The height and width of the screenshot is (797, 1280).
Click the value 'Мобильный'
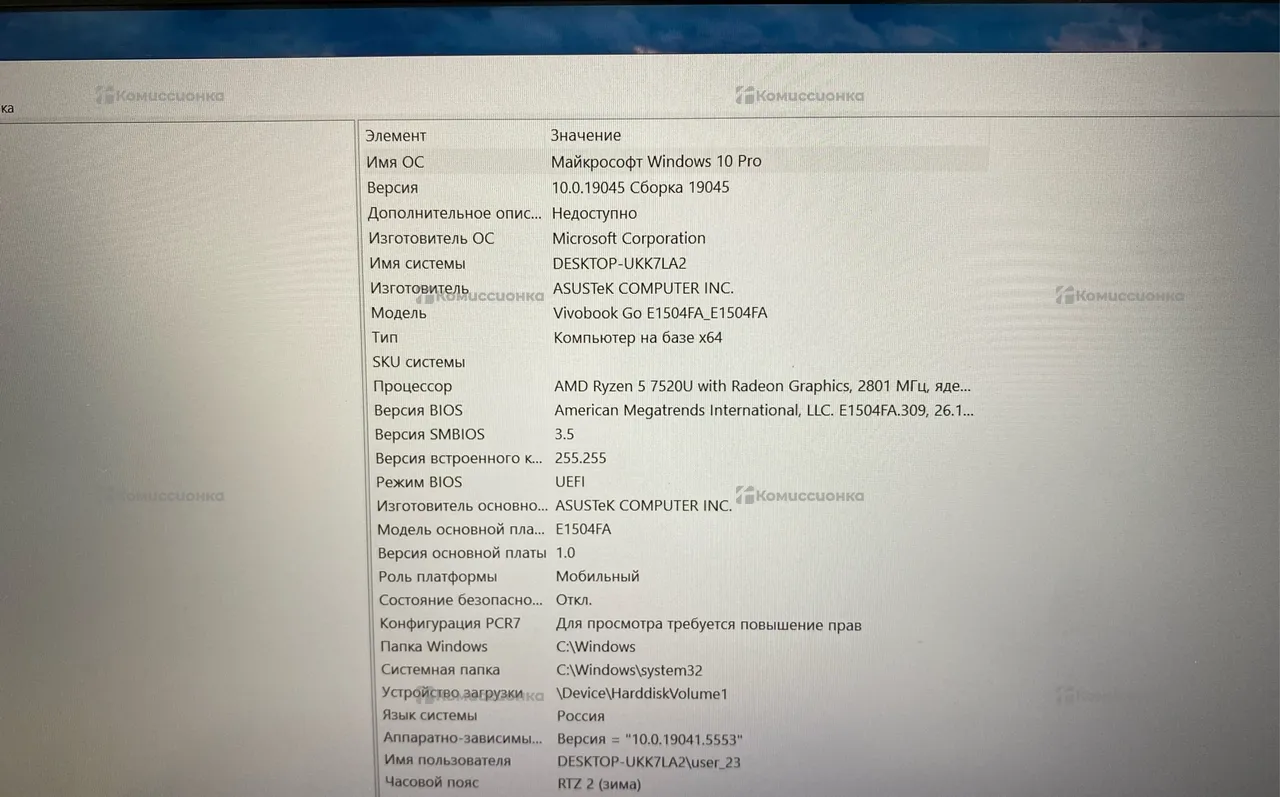[x=598, y=576]
